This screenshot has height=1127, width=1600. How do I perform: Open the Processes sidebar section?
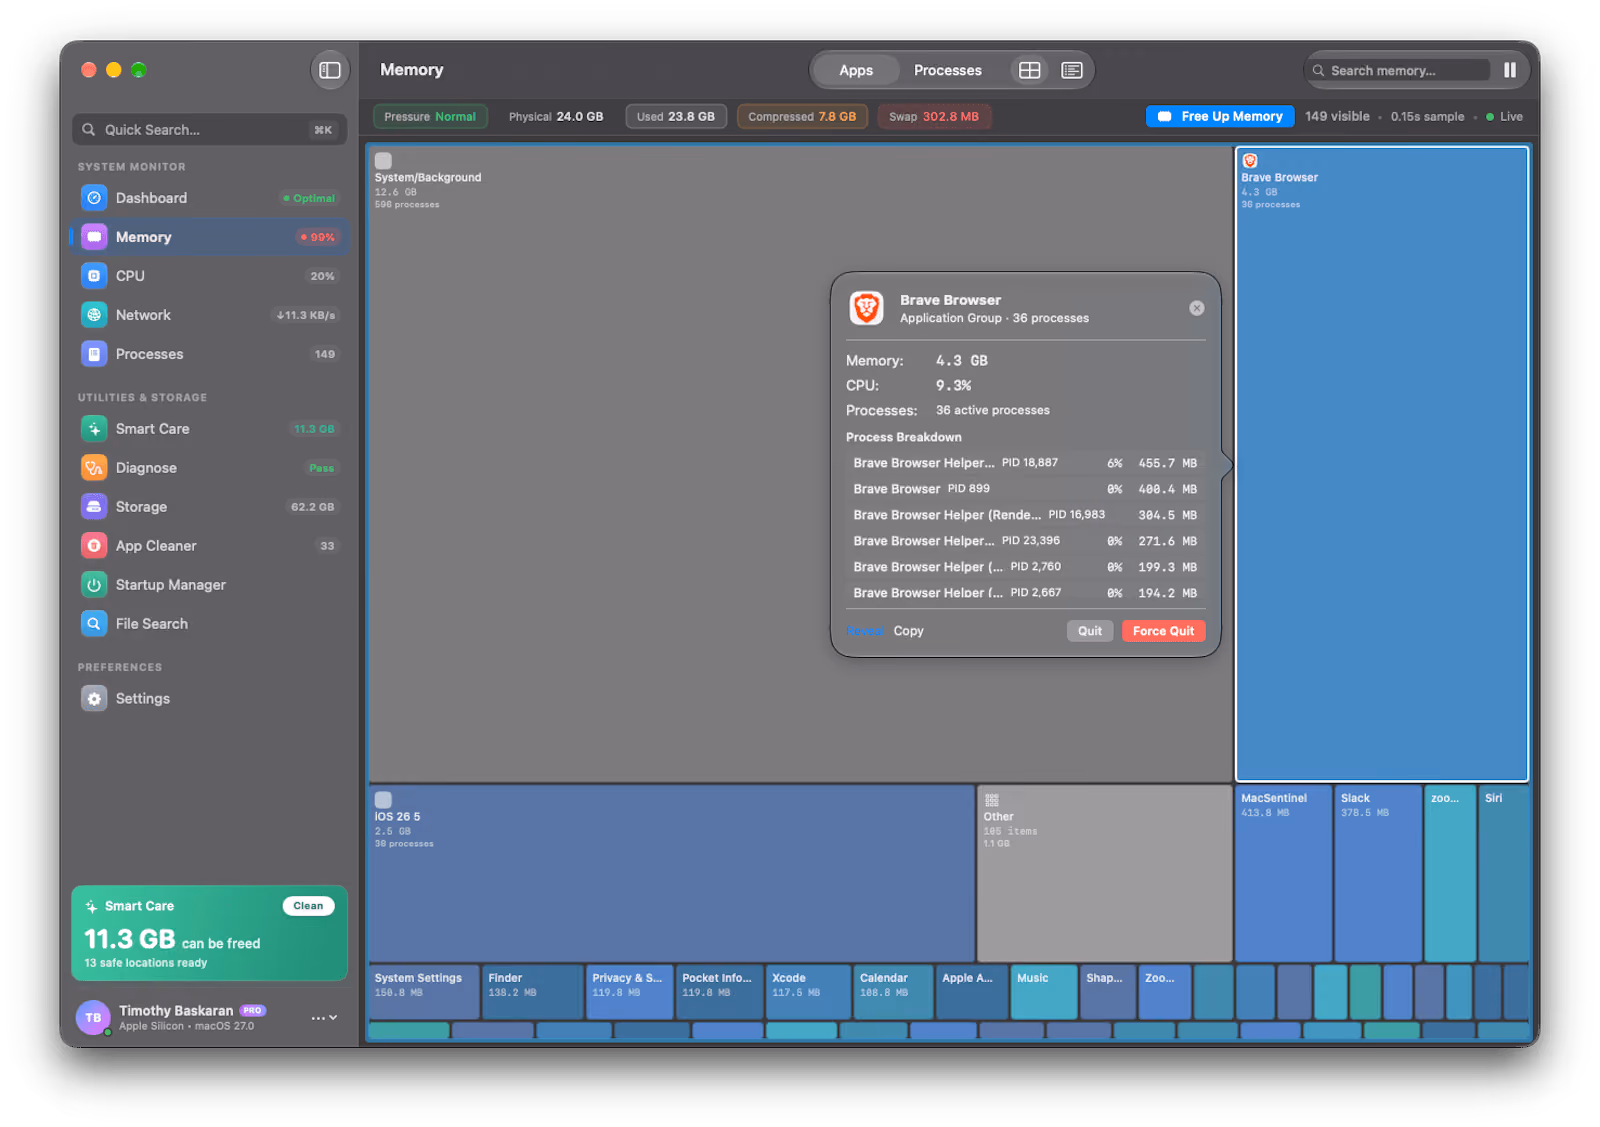(x=209, y=354)
